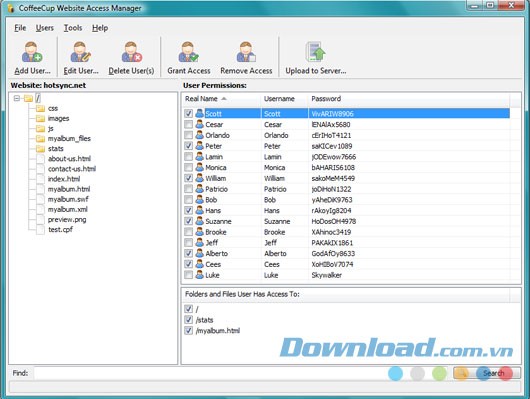Viewport: 530px width, 399px height.
Task: Open the images folder icon
Action: 41,119
